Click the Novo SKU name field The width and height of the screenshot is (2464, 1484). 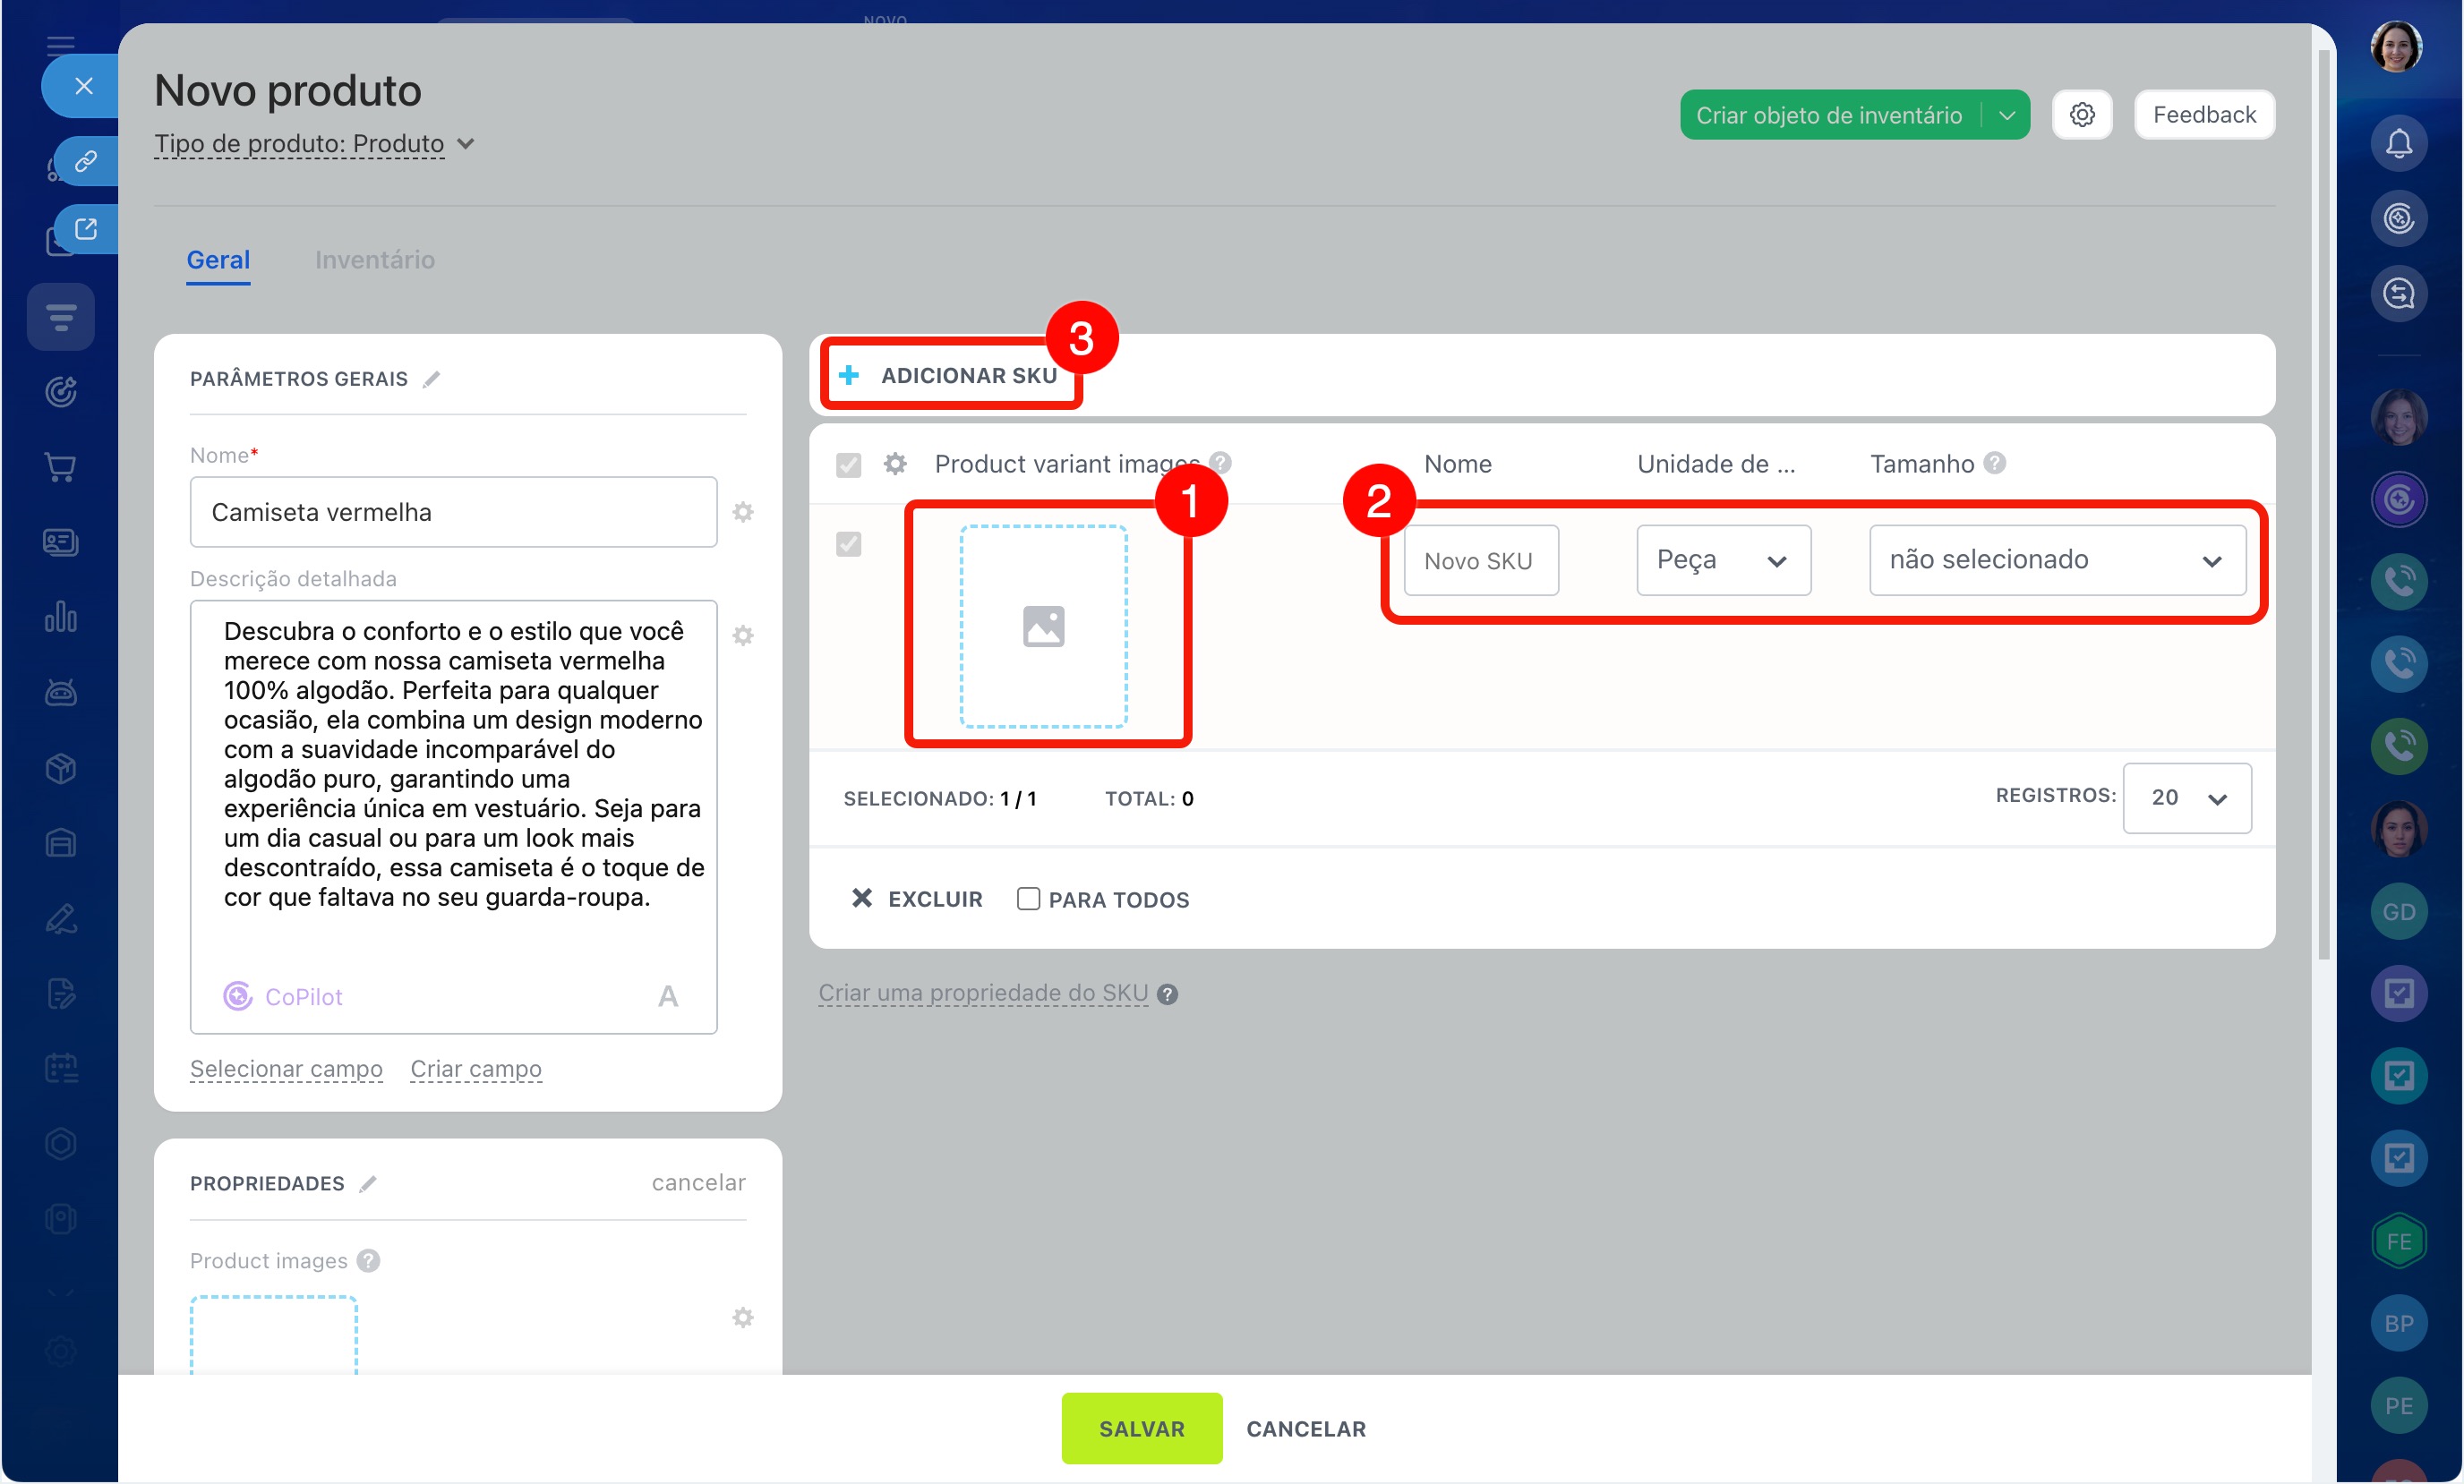(x=1480, y=561)
